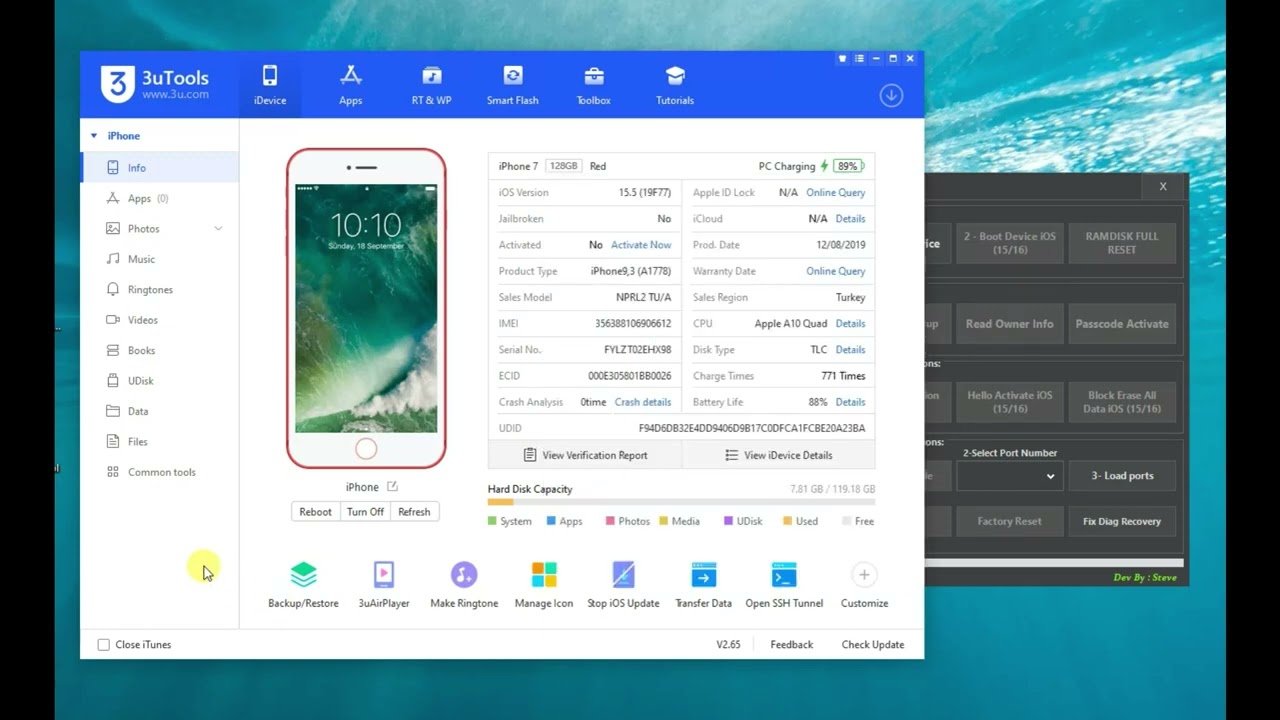This screenshot has height=720, width=1280.
Task: Click Activate Now link
Action: [x=641, y=245]
